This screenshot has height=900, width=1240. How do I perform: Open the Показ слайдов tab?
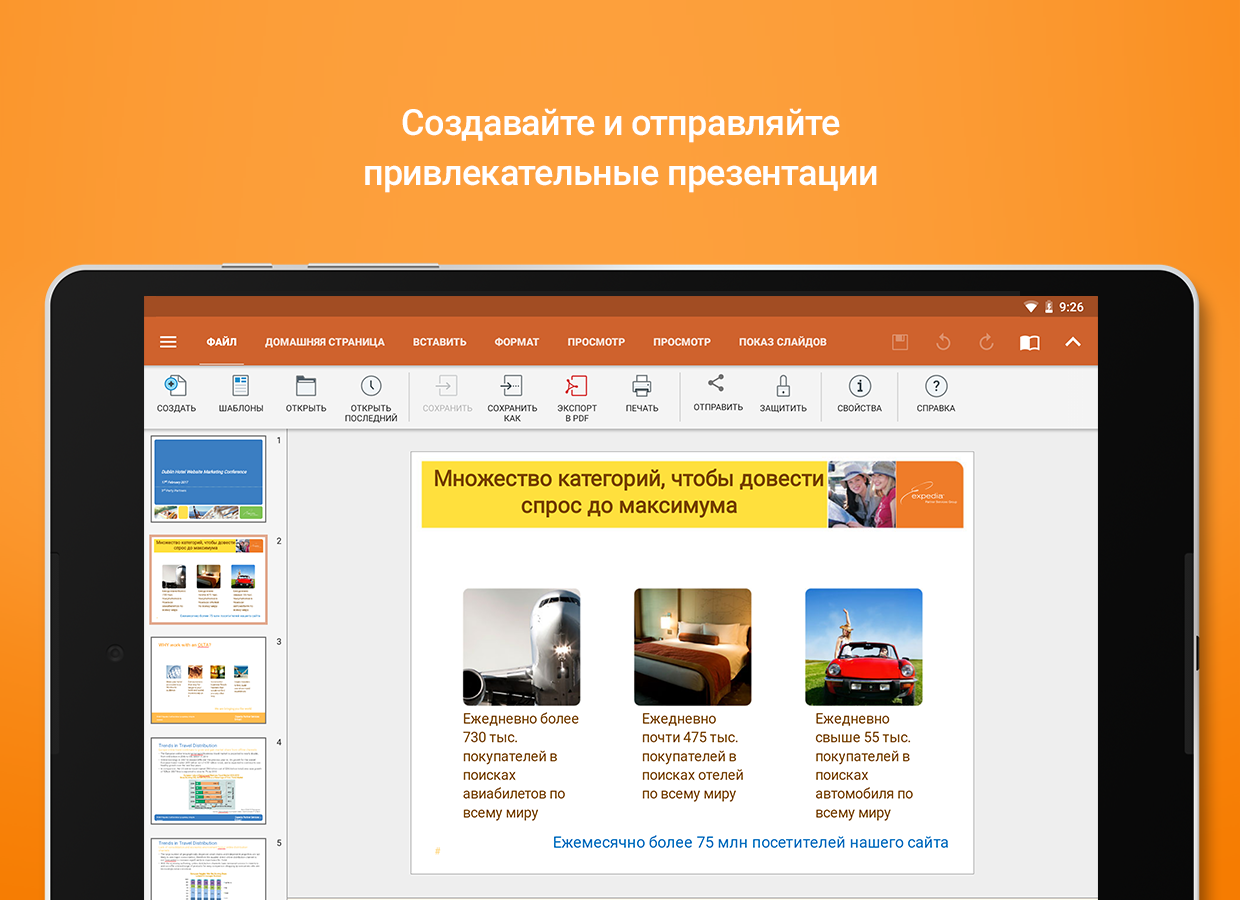coord(783,342)
